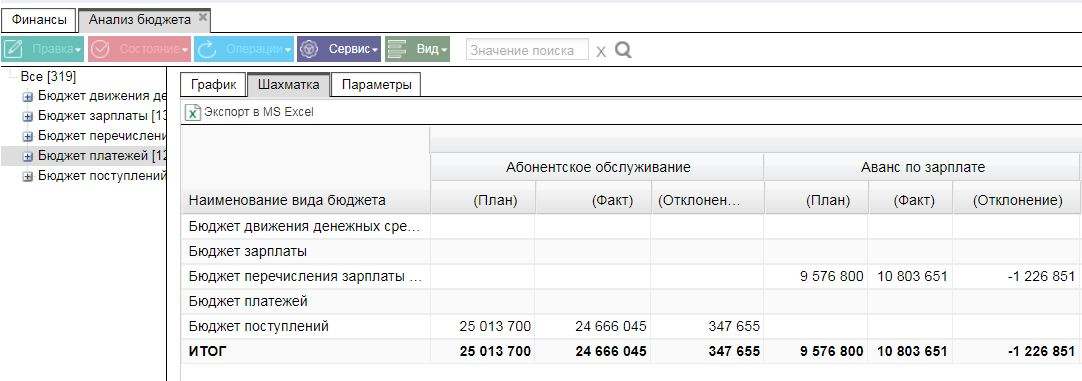Screen dimensions: 1082x381
Task: Select the Все [319] root node
Action: click(x=48, y=76)
